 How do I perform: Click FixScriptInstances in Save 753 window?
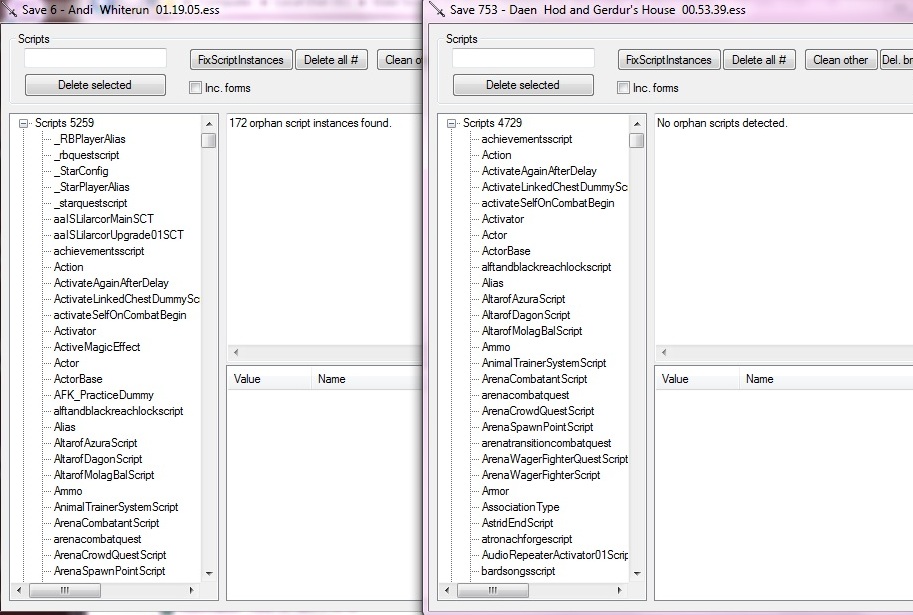(x=668, y=60)
